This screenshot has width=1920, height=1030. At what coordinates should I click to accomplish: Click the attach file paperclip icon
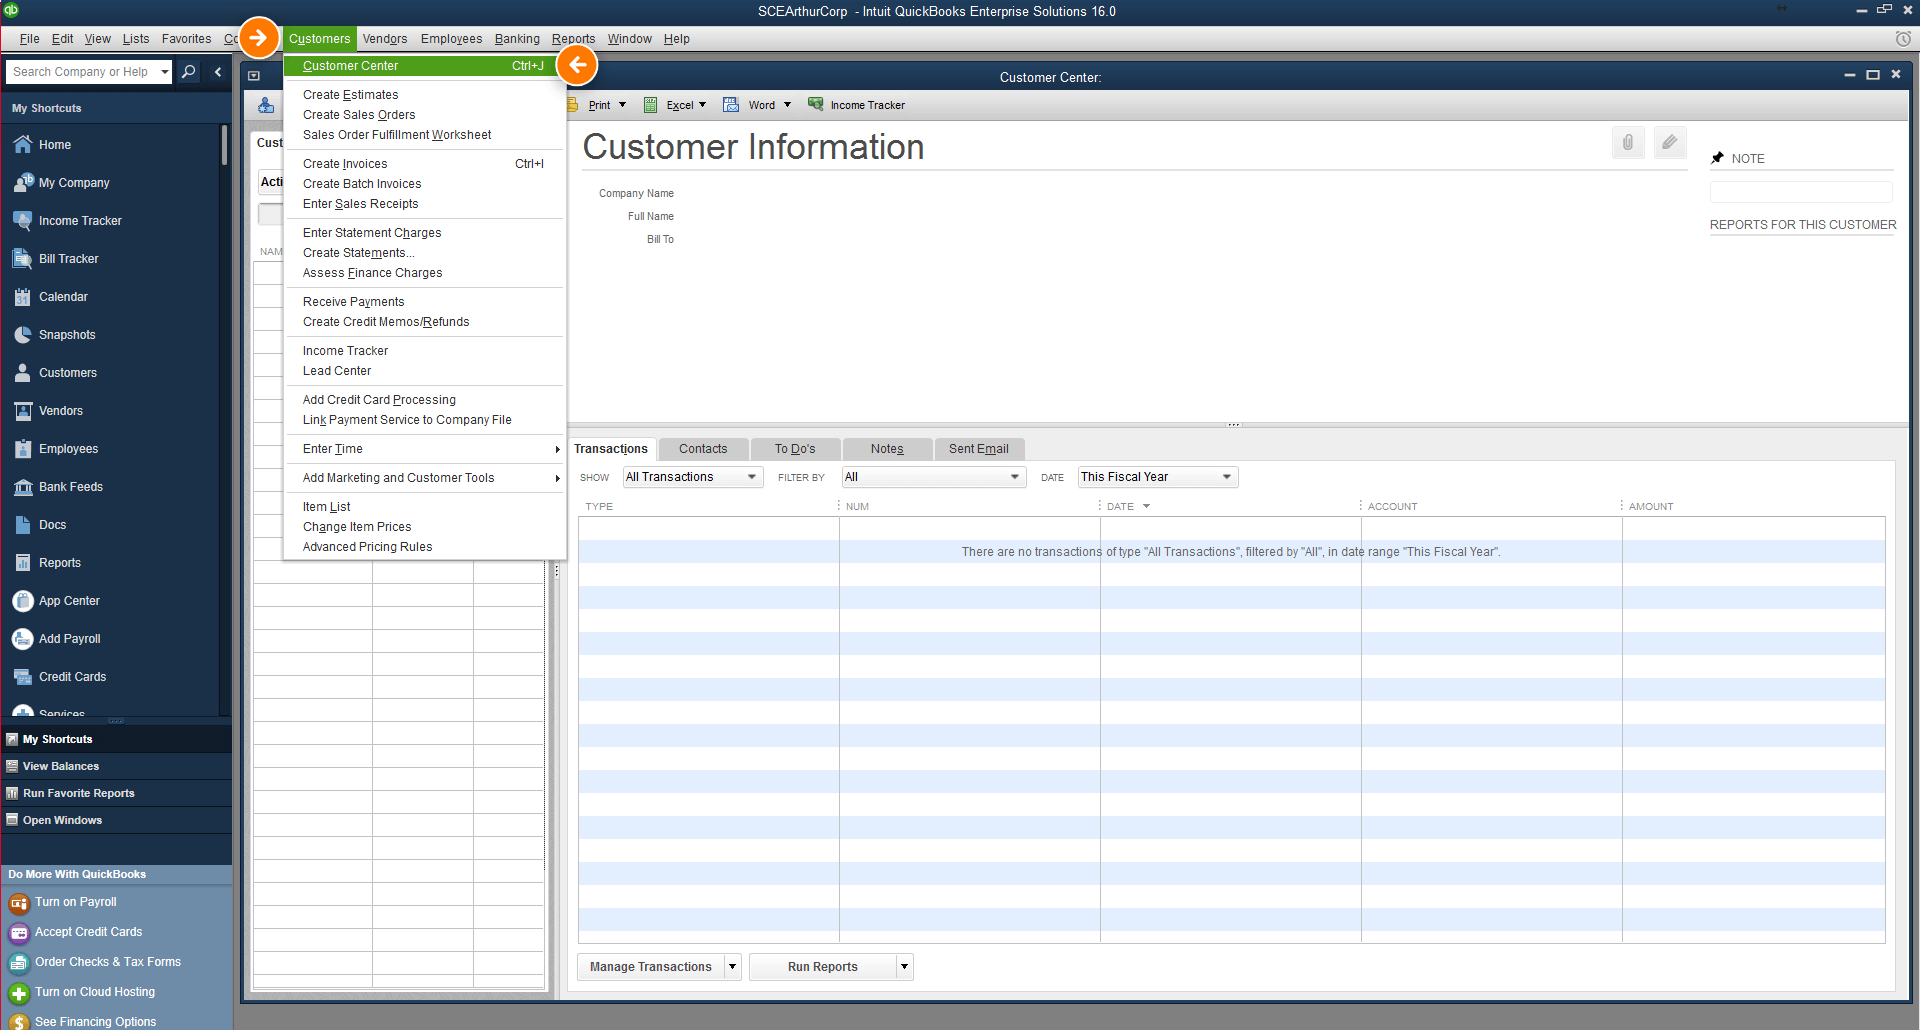click(1628, 143)
